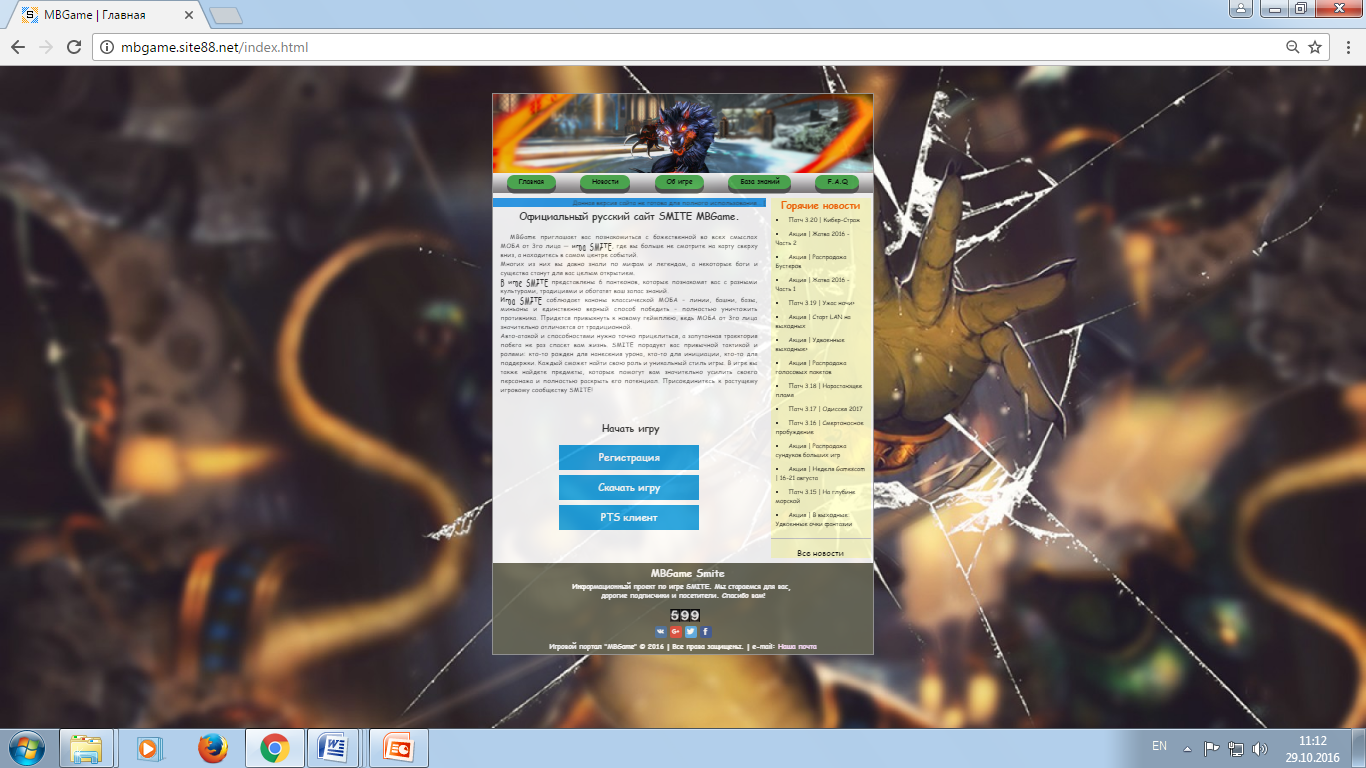Click the Action Center flag tray icon
The height and width of the screenshot is (768, 1366).
(x=1211, y=748)
